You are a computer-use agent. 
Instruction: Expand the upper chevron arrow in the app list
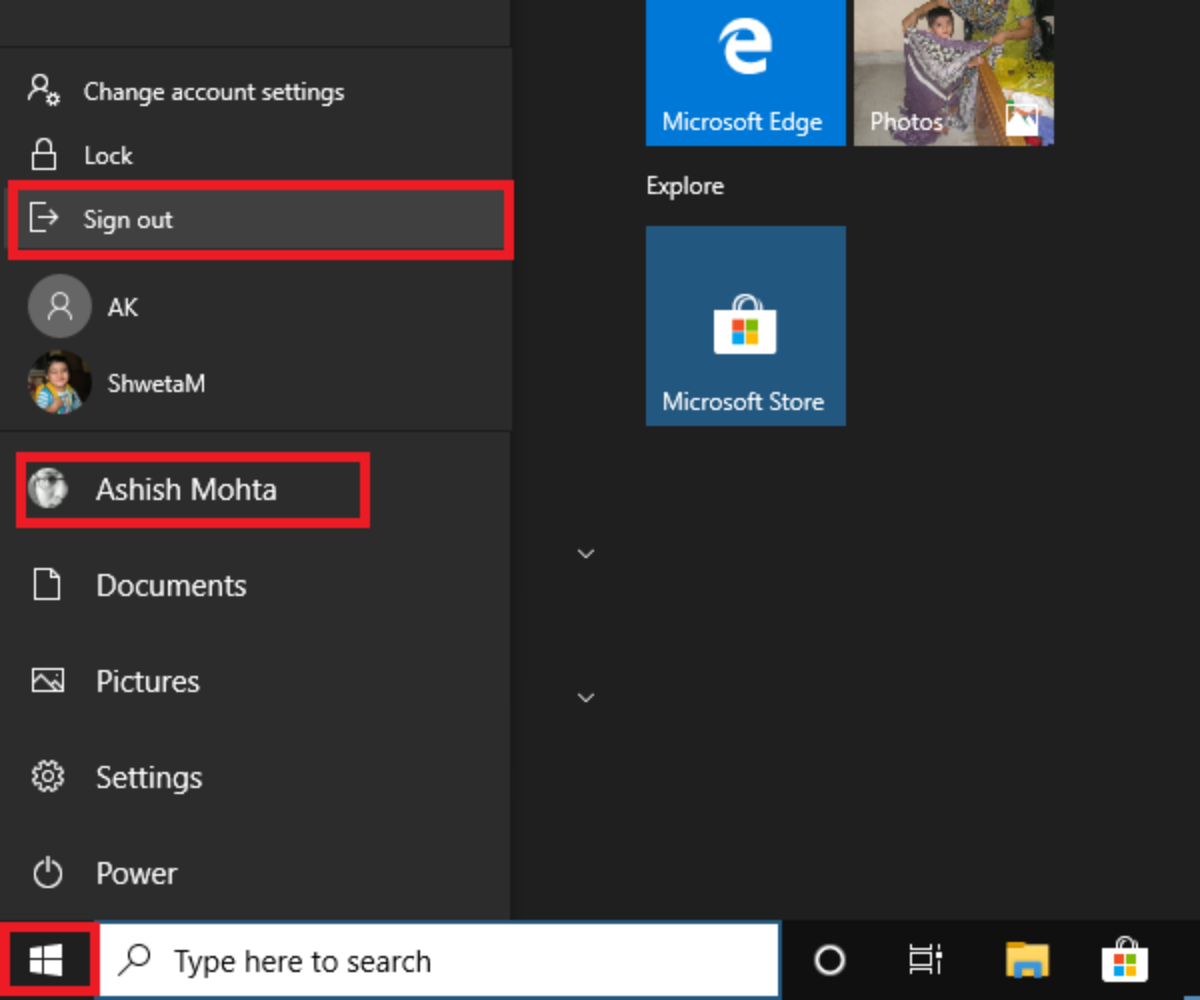point(587,554)
